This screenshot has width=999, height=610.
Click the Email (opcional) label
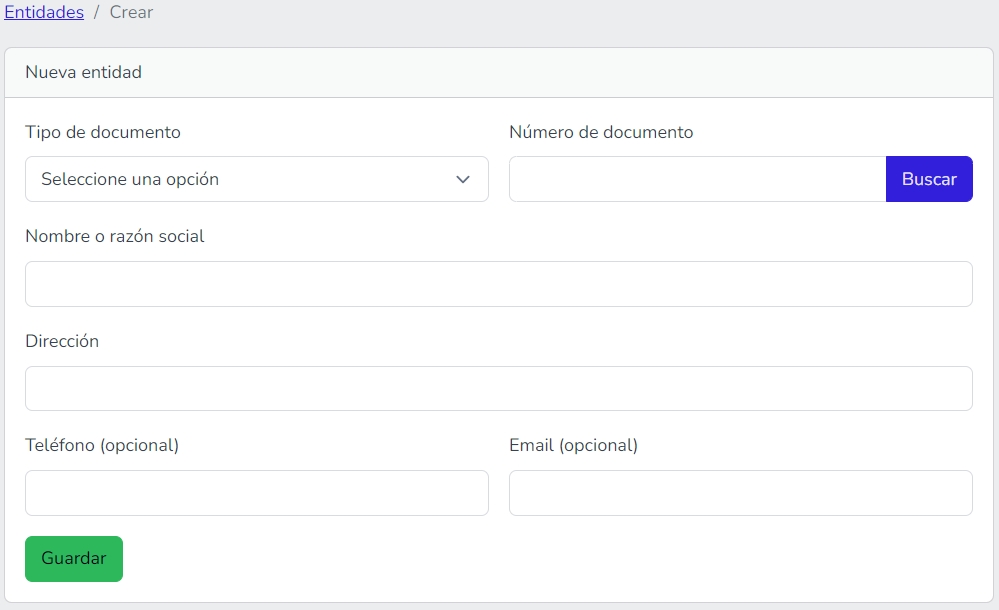click(573, 445)
